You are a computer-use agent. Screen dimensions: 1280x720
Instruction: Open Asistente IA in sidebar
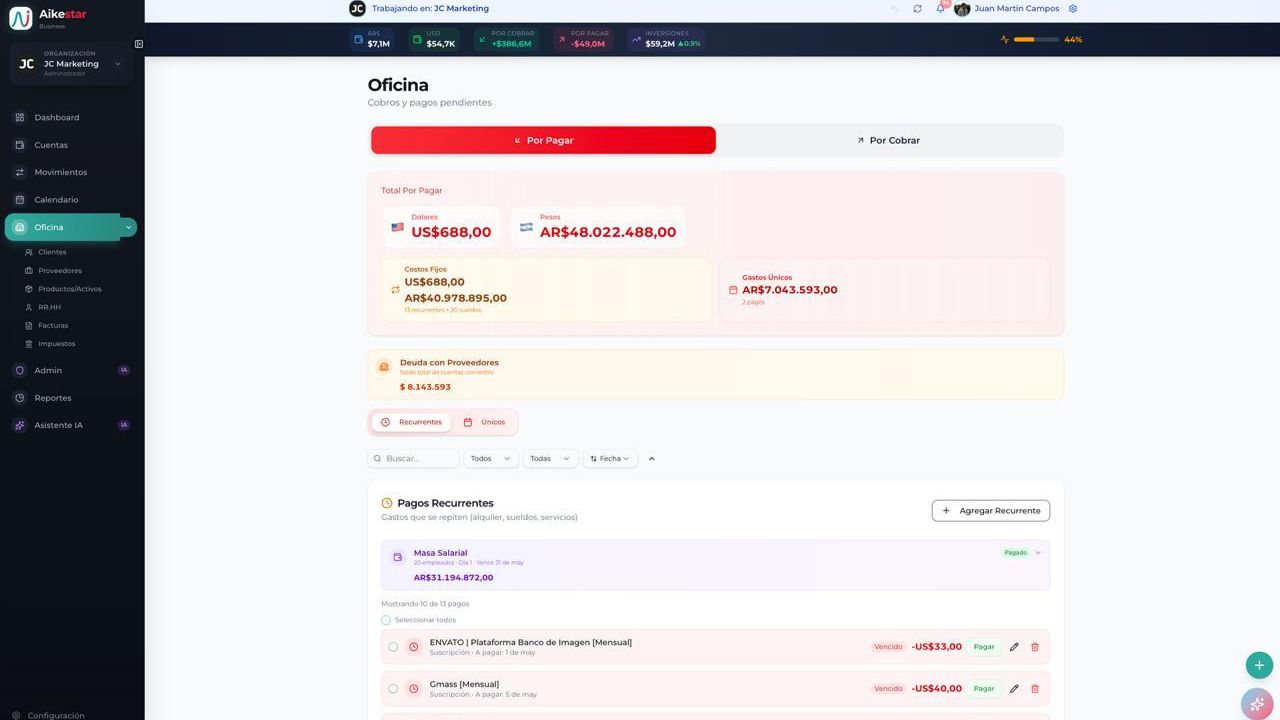click(72, 425)
